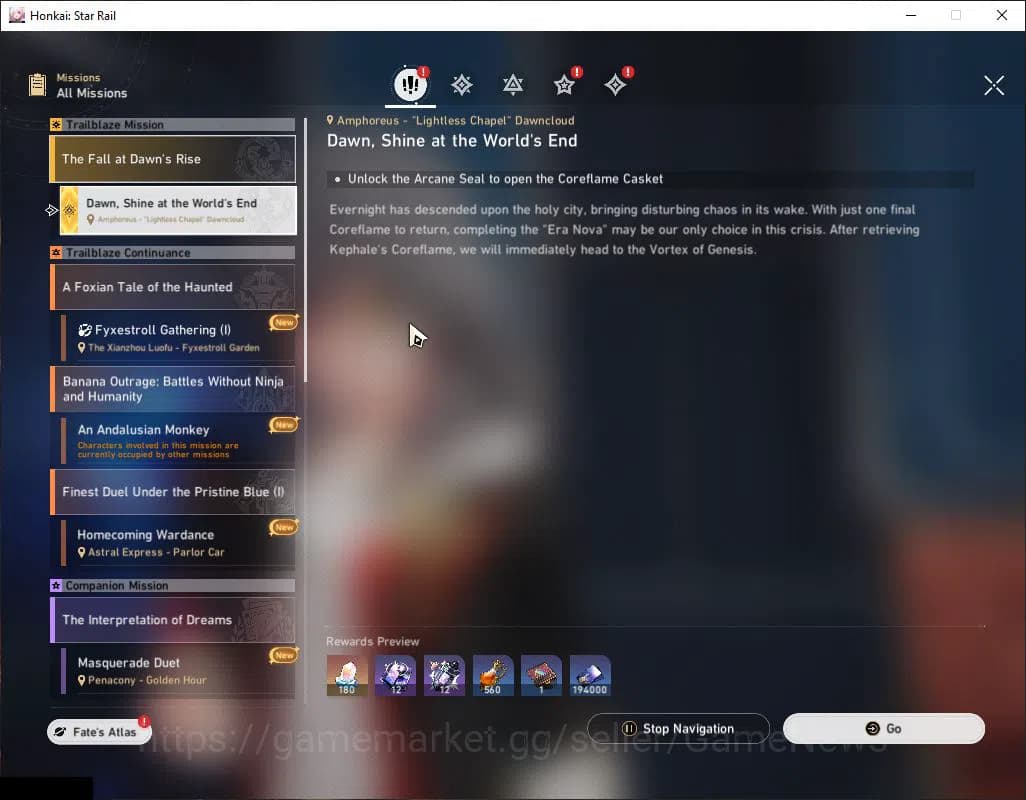Open Banana Outrage: Battles Without Ninja mission group
This screenshot has width=1026, height=800.
173,389
